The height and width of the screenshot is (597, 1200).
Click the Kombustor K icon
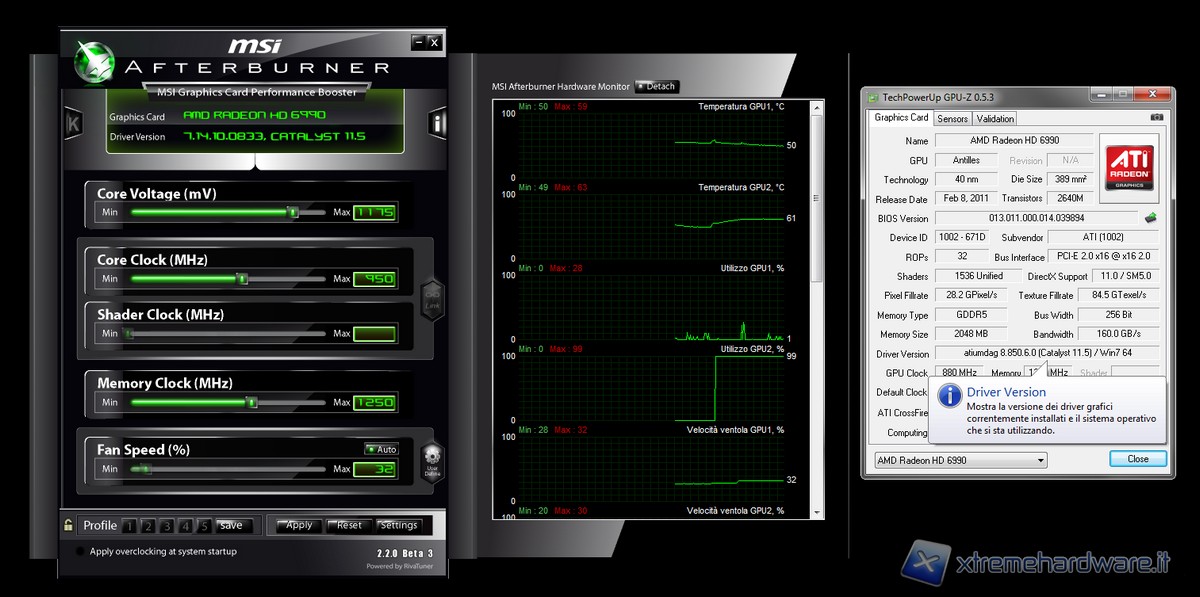72,124
